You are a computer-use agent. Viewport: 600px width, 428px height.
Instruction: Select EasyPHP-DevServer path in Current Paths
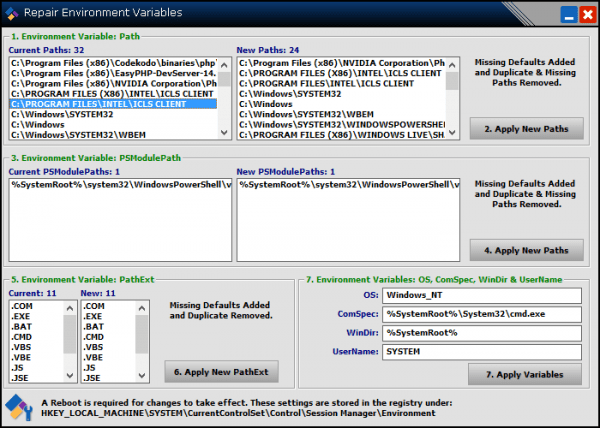[x=114, y=73]
